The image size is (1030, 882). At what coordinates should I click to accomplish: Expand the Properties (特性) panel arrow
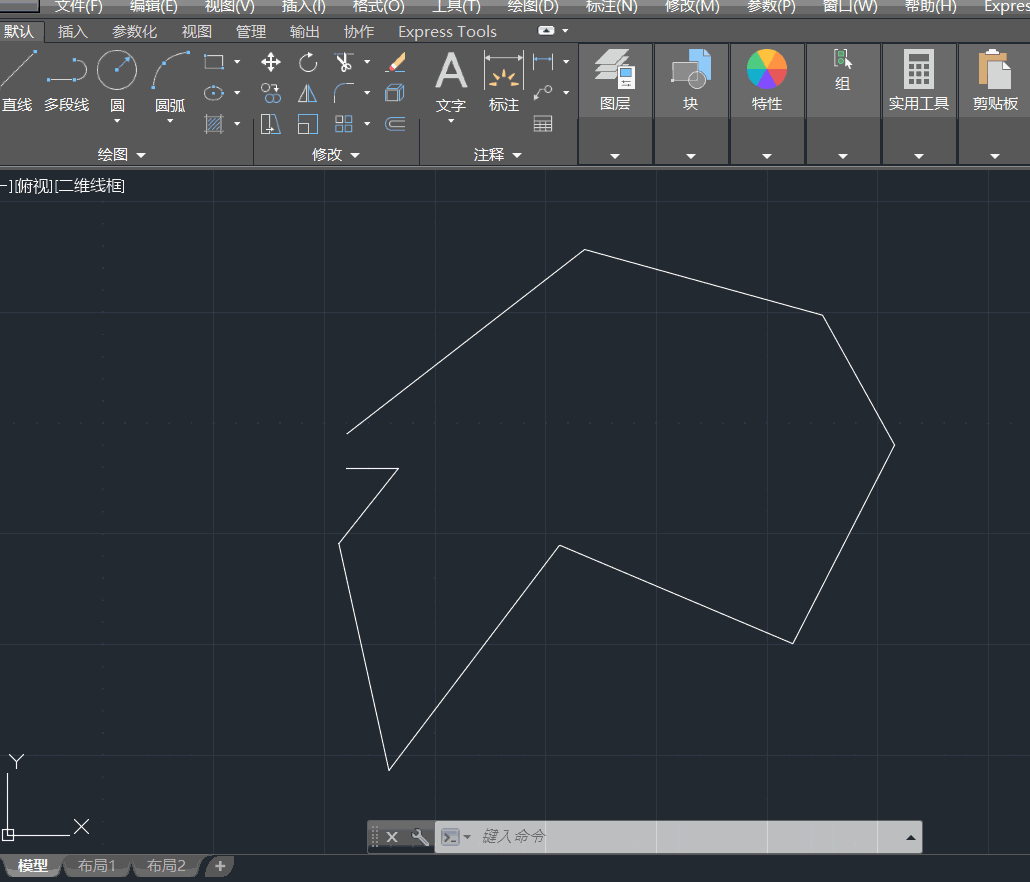click(x=767, y=156)
